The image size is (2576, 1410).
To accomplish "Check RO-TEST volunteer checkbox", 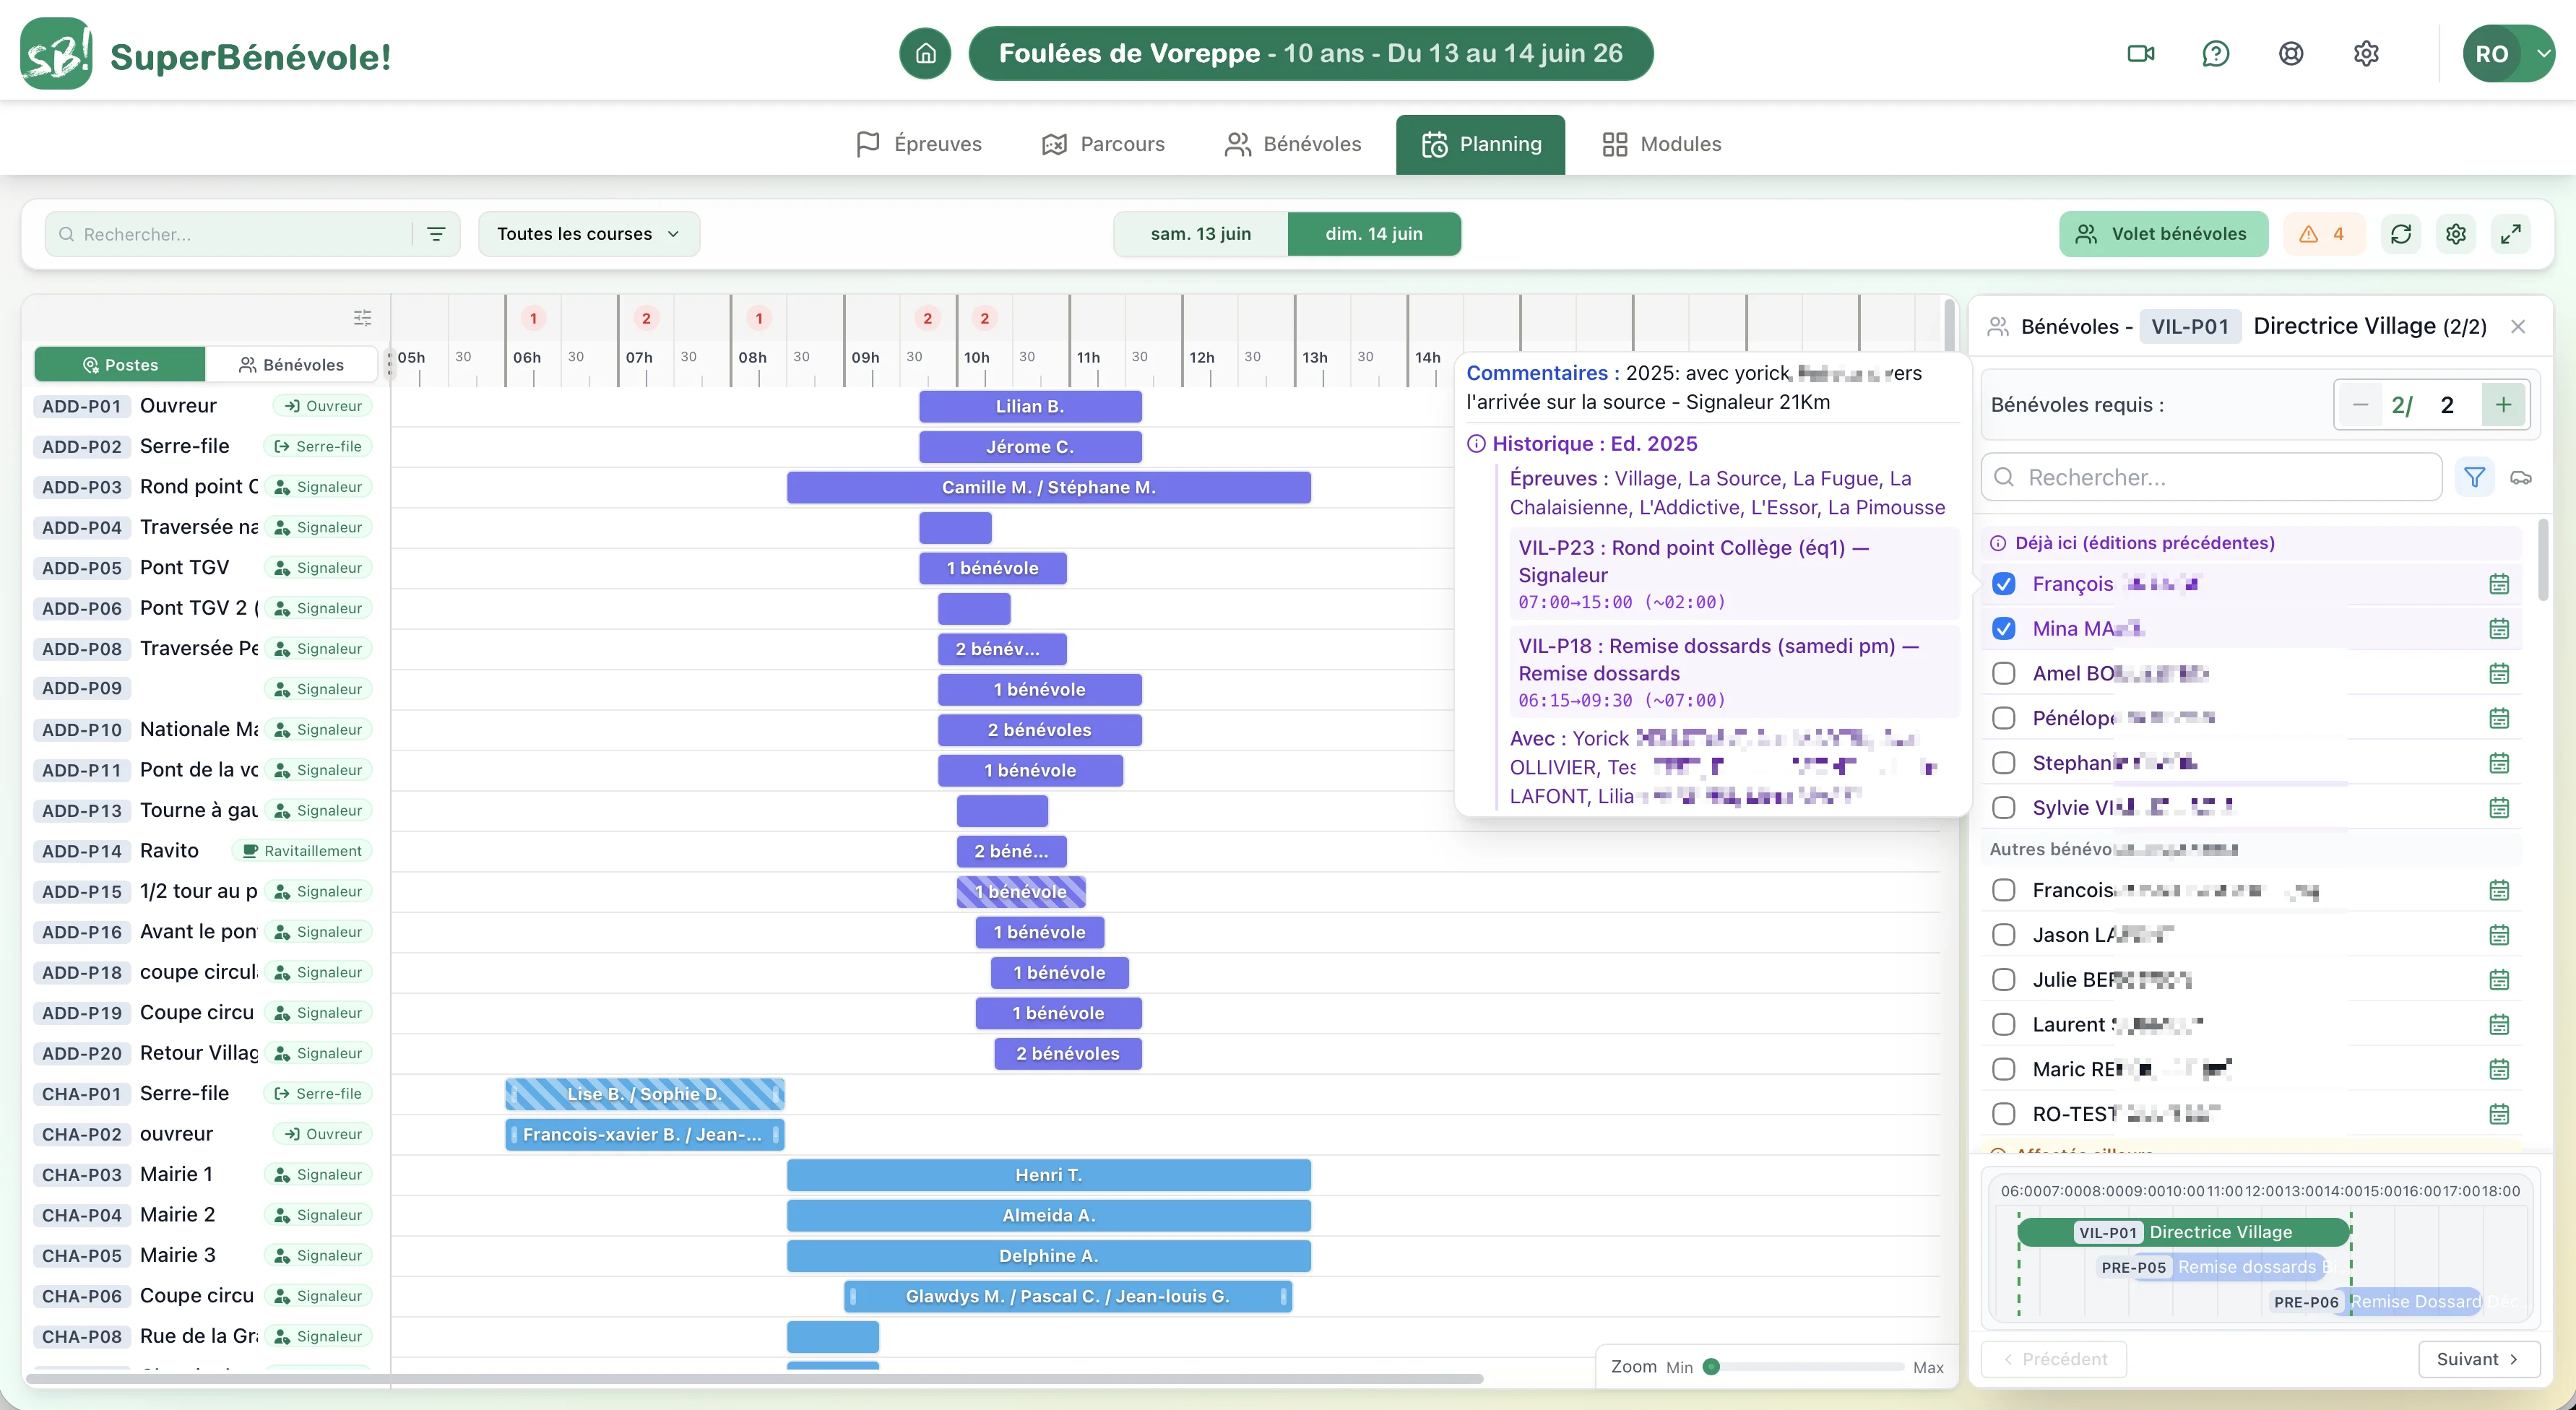I will 2003,1114.
